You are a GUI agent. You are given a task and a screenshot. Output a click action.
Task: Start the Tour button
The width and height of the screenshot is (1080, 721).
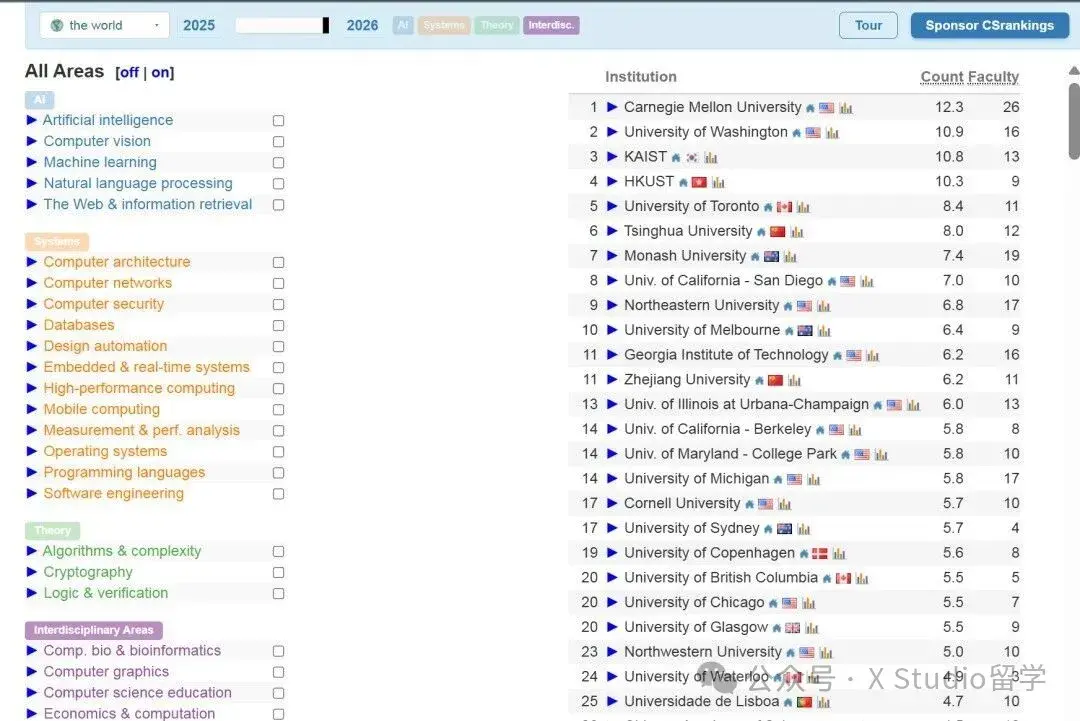(x=868, y=25)
